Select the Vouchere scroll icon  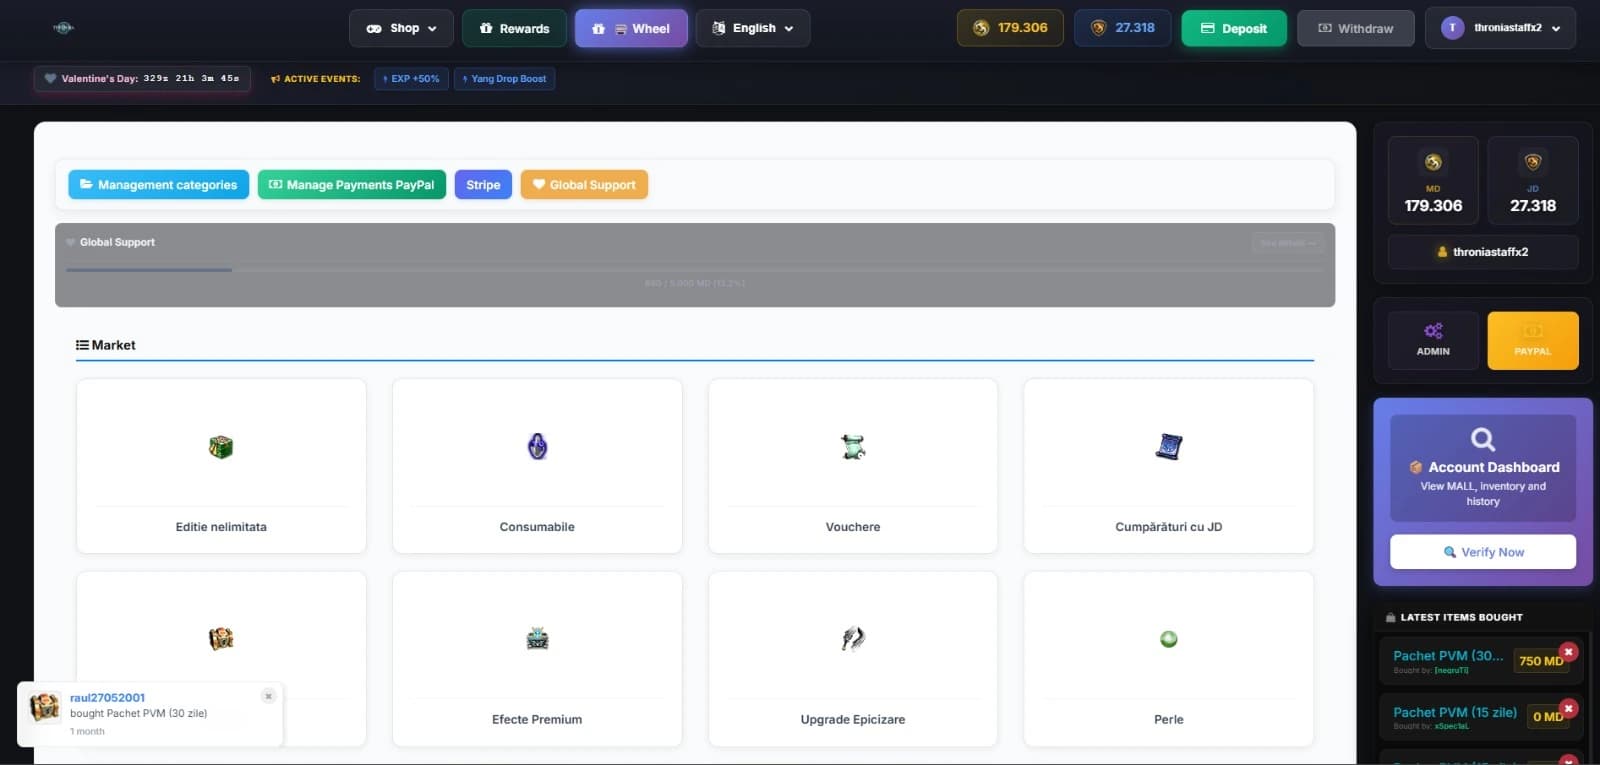[853, 447]
